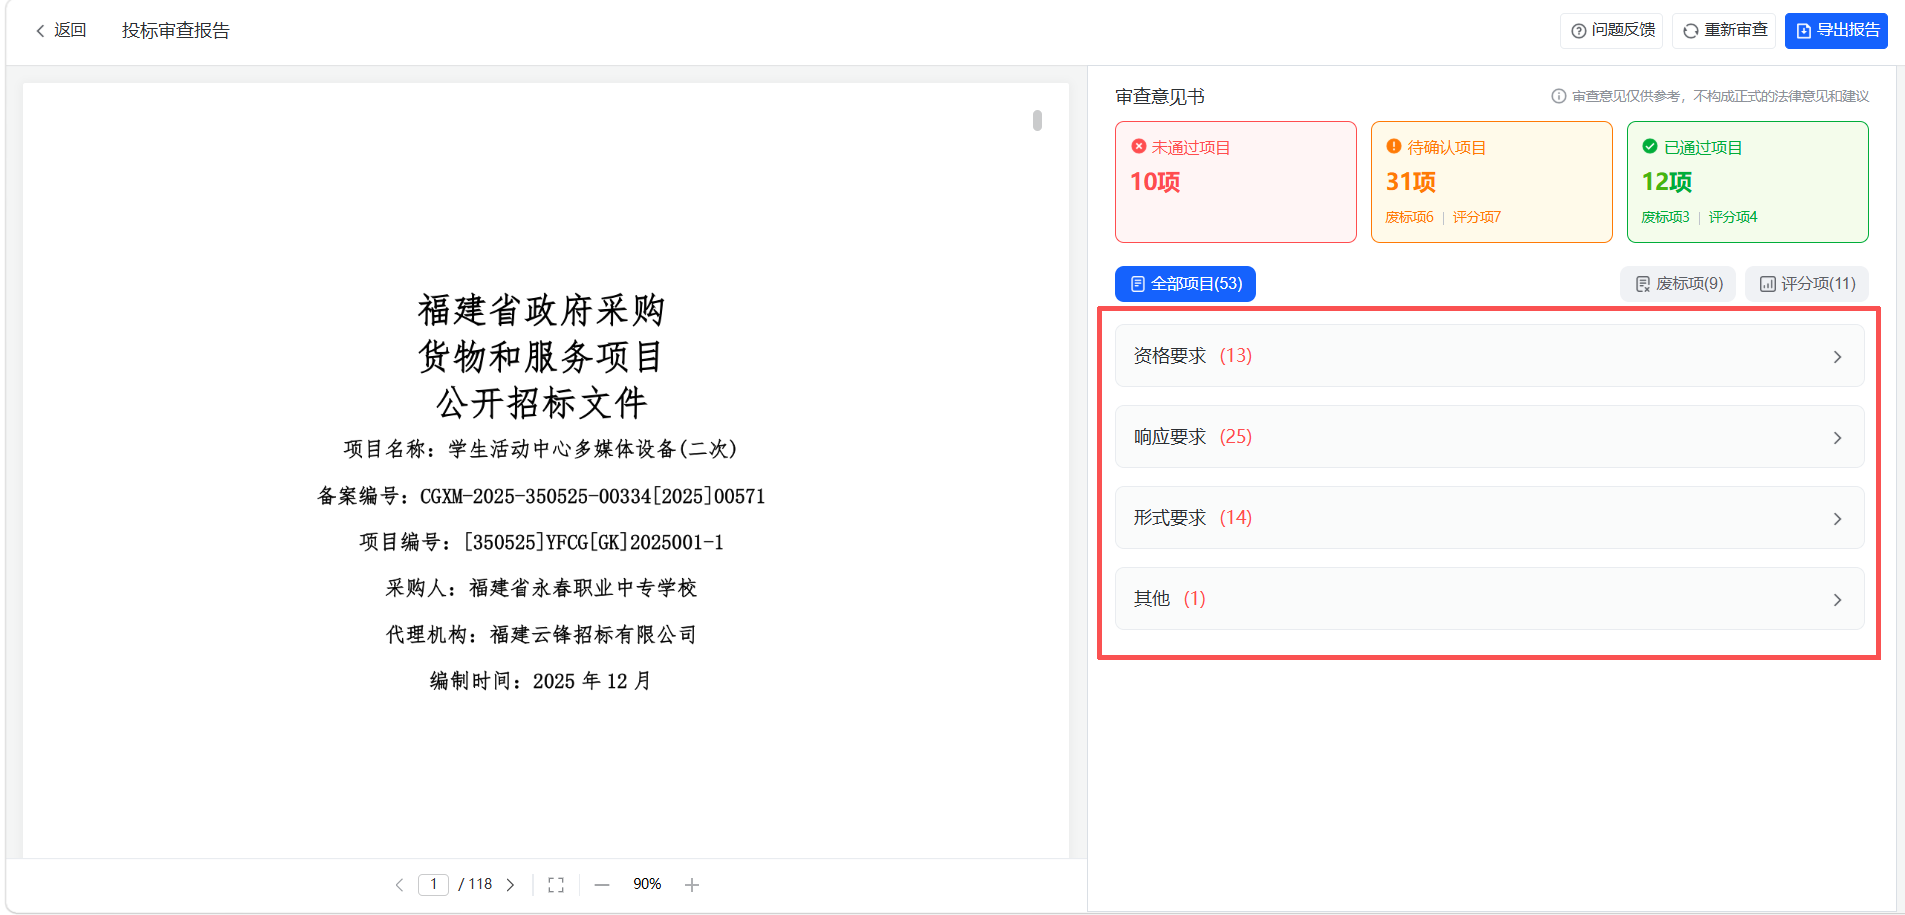Click the 投标审查报告 page title
1905x915 pixels.
click(176, 31)
